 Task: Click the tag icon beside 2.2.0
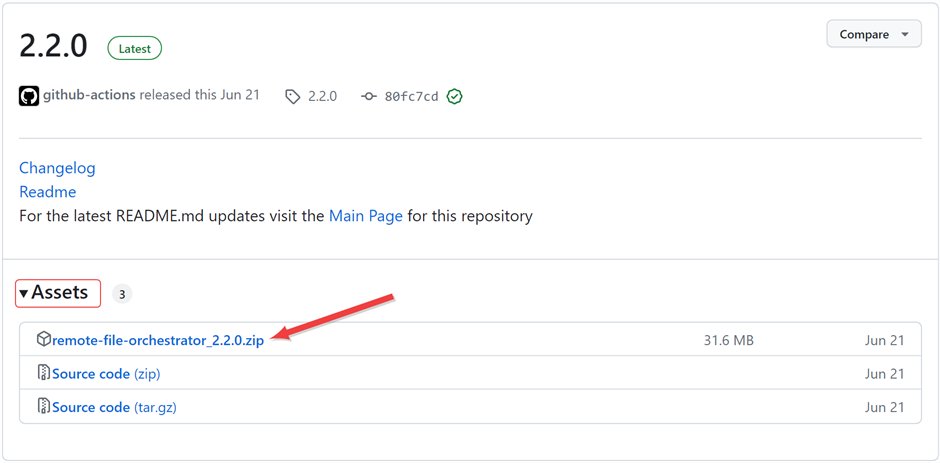(292, 97)
